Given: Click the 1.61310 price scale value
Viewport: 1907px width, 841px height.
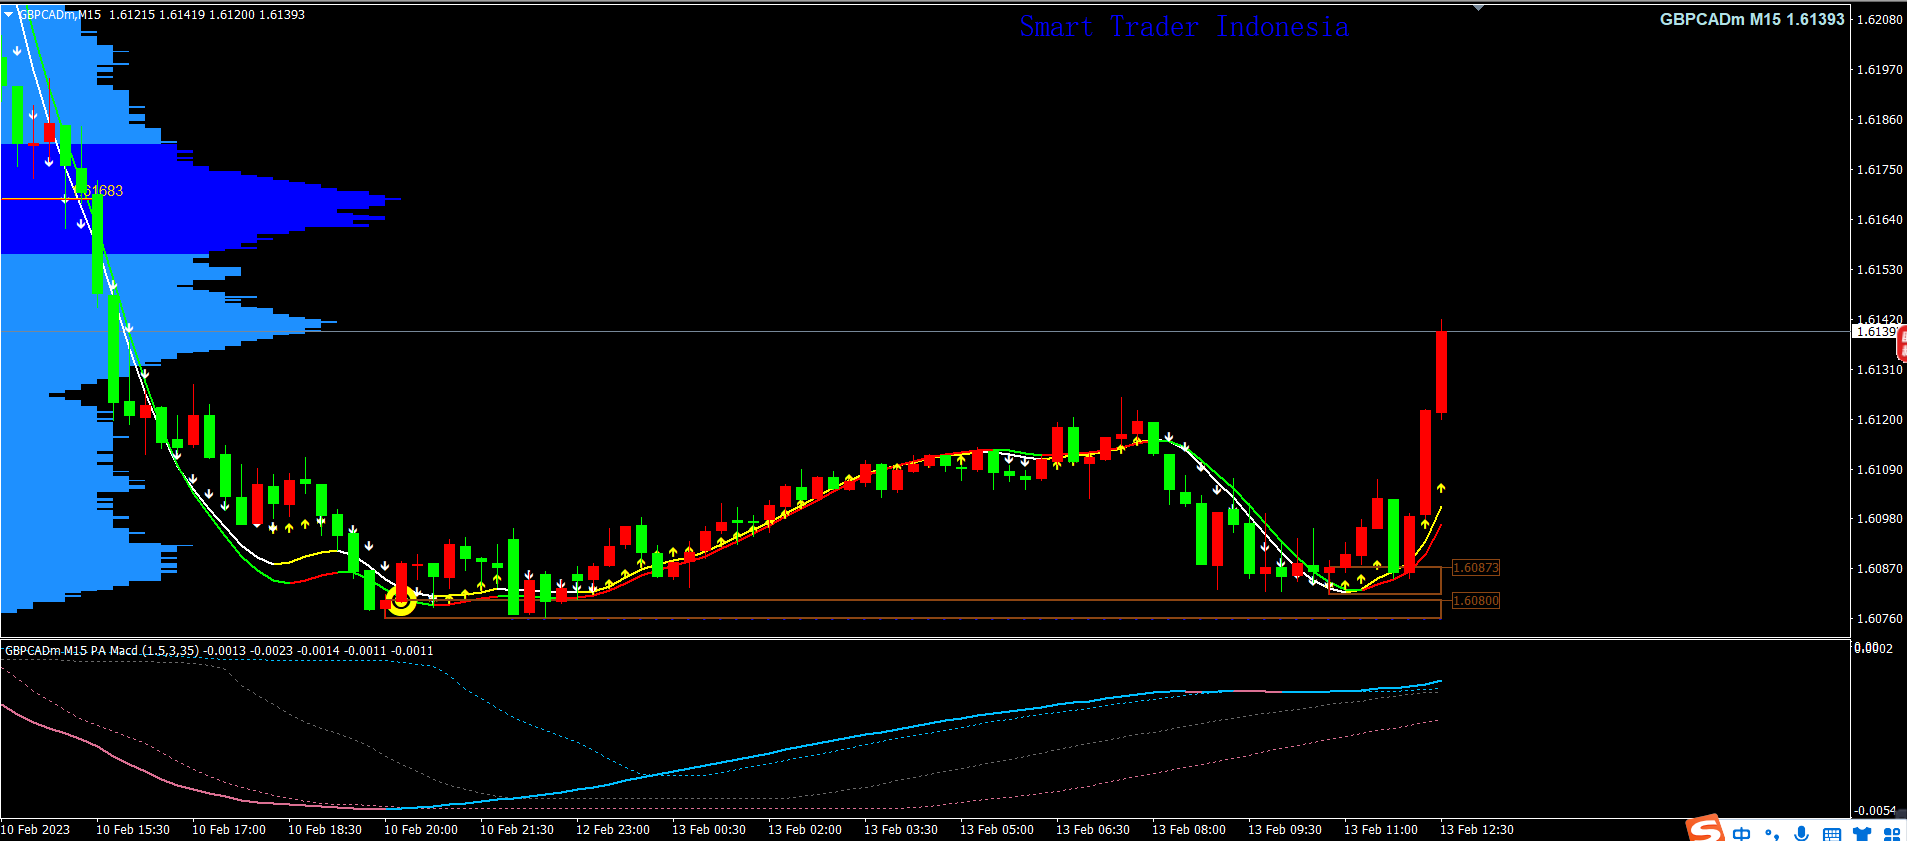Looking at the screenshot, I should pyautogui.click(x=1879, y=370).
